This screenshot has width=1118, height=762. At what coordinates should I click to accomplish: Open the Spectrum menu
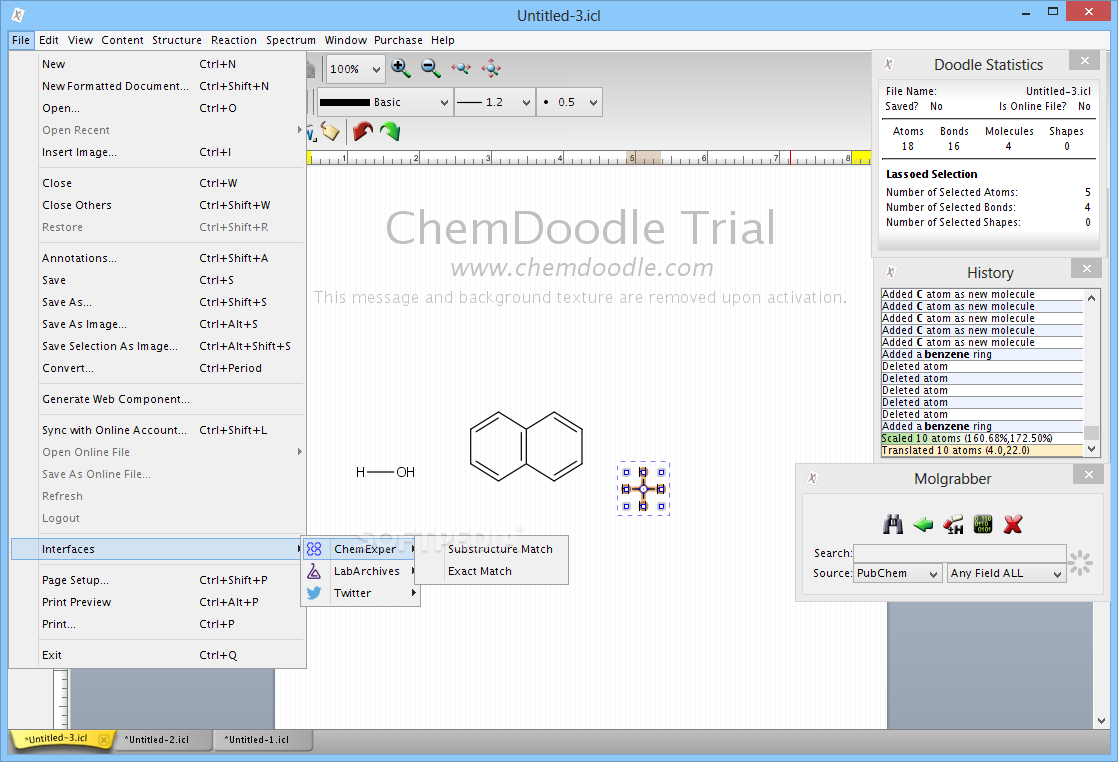pos(290,40)
